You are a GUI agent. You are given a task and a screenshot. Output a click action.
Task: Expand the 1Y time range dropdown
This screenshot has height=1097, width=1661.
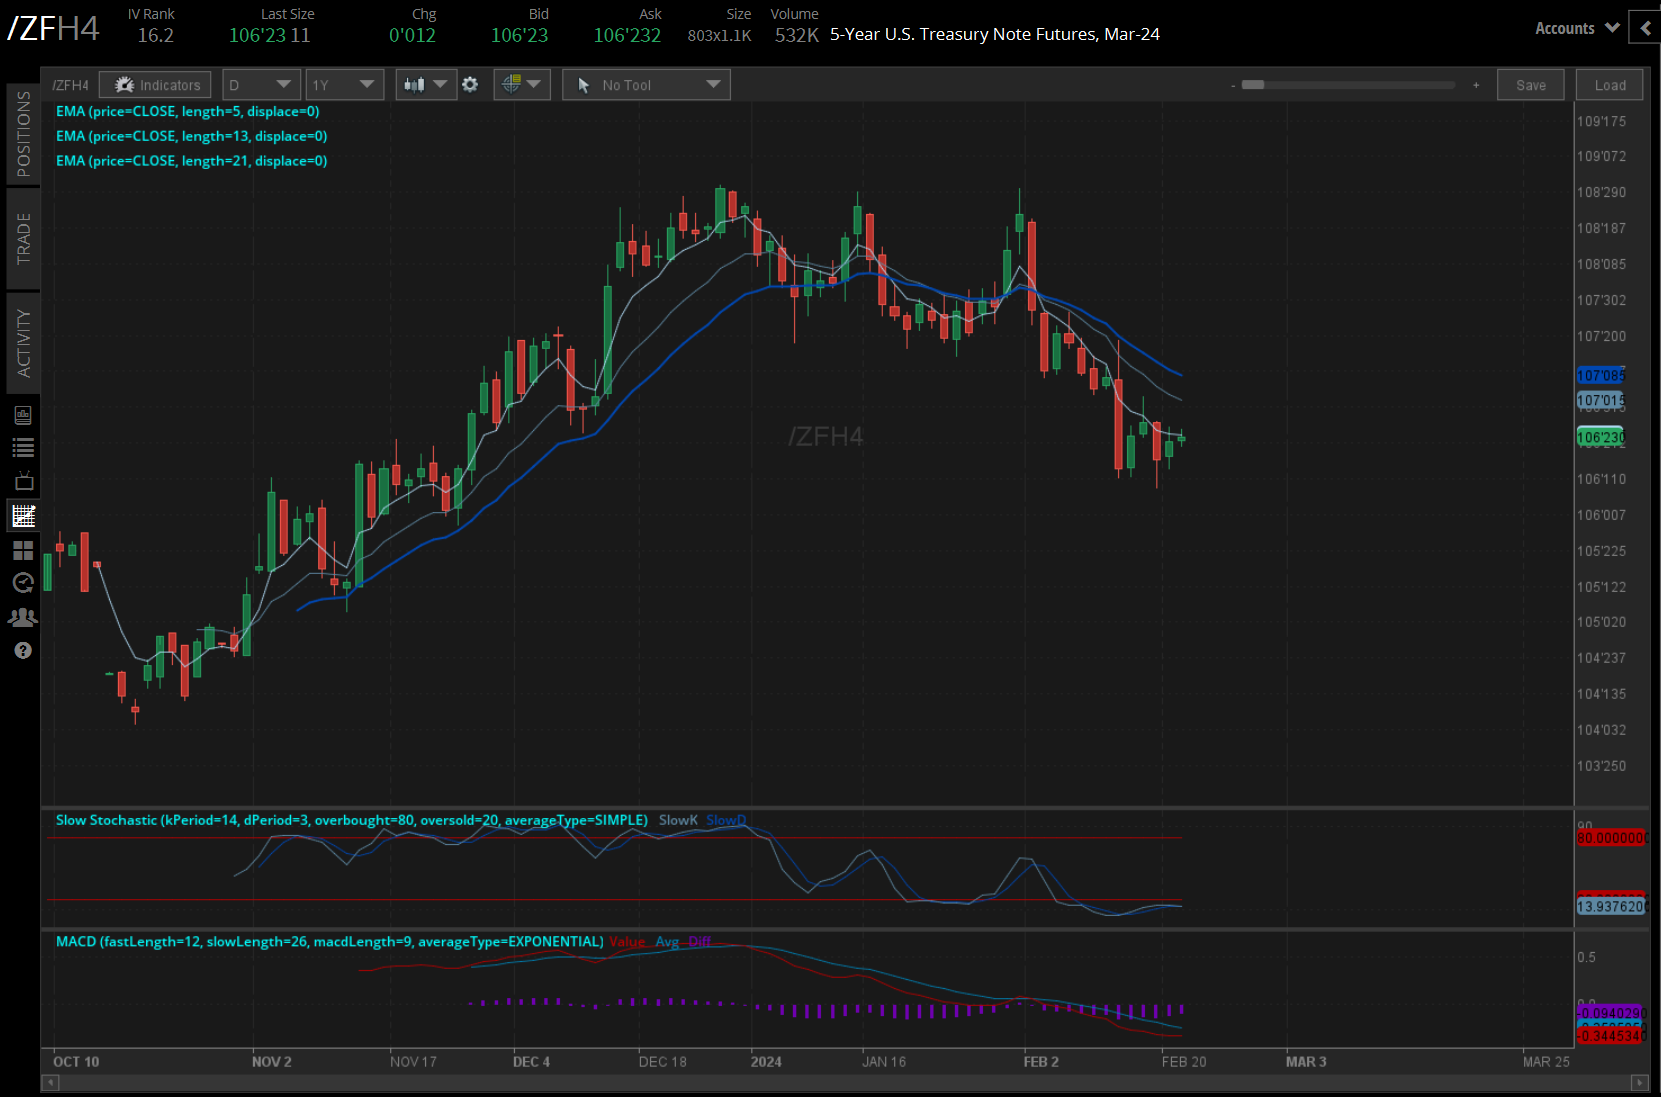[344, 85]
